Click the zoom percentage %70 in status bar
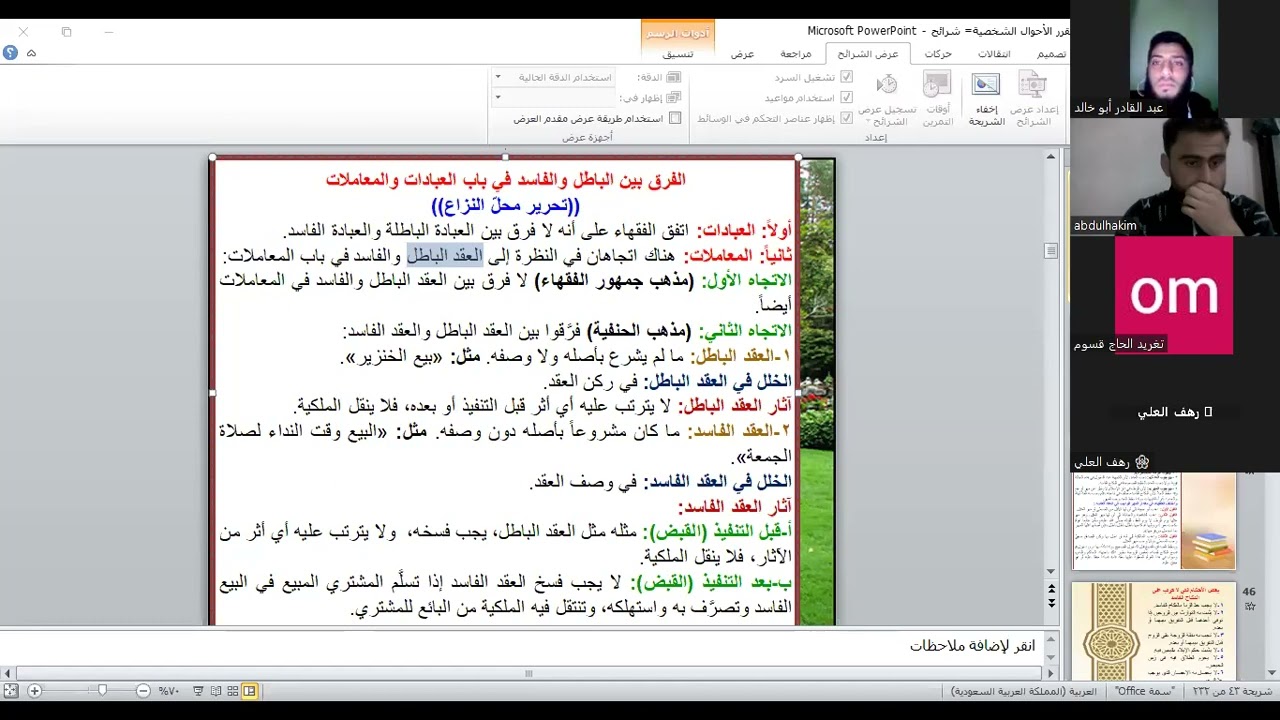This screenshot has width=1280, height=720. click(168, 691)
